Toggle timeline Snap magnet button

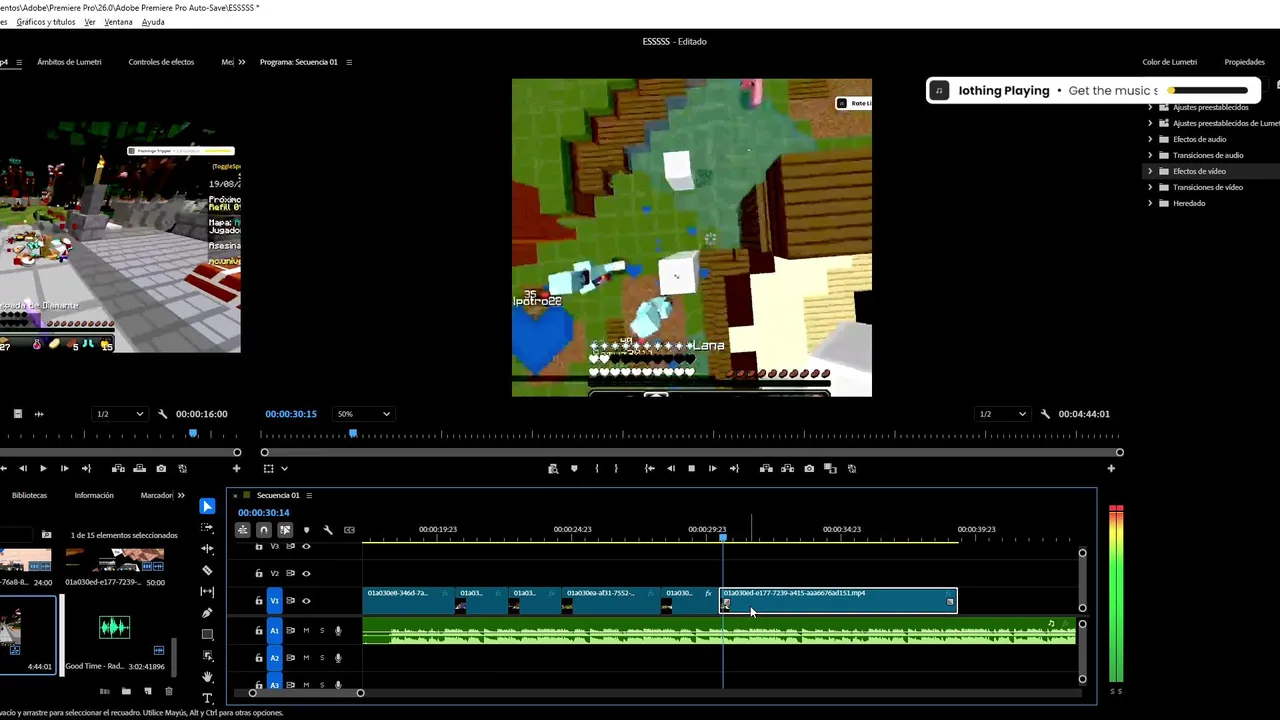[x=264, y=530]
